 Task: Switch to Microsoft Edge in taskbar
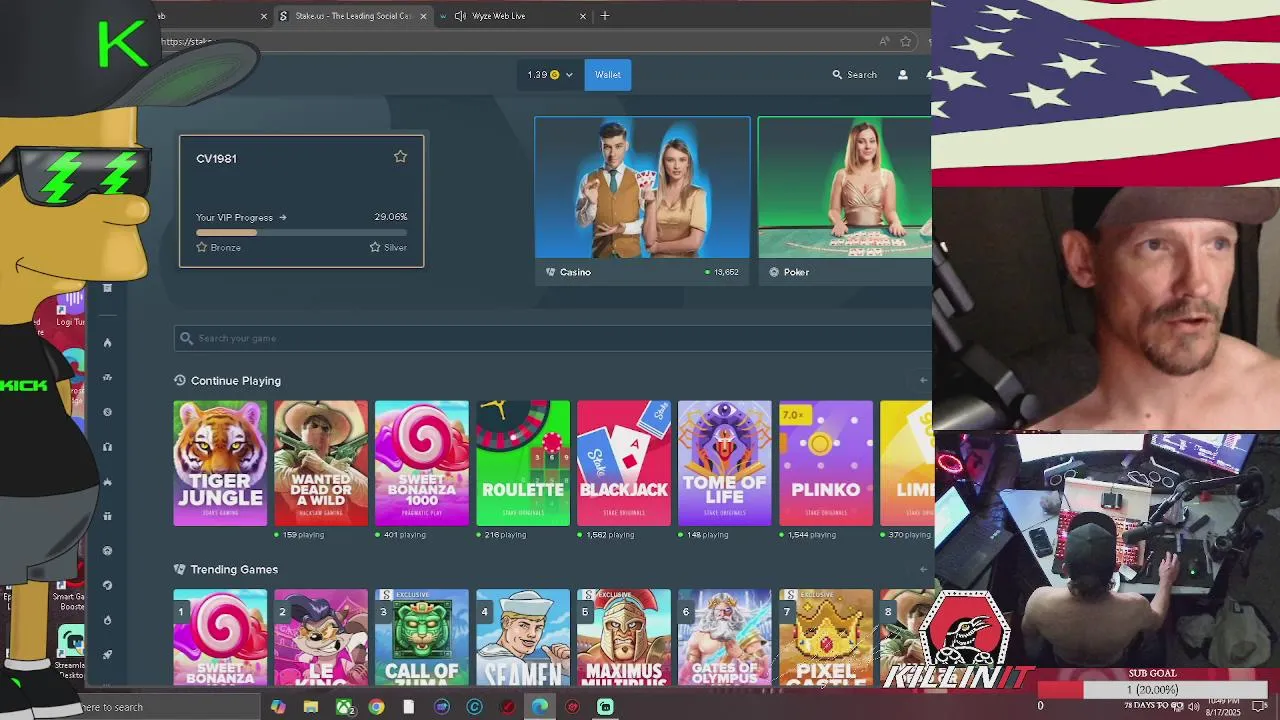tap(540, 707)
